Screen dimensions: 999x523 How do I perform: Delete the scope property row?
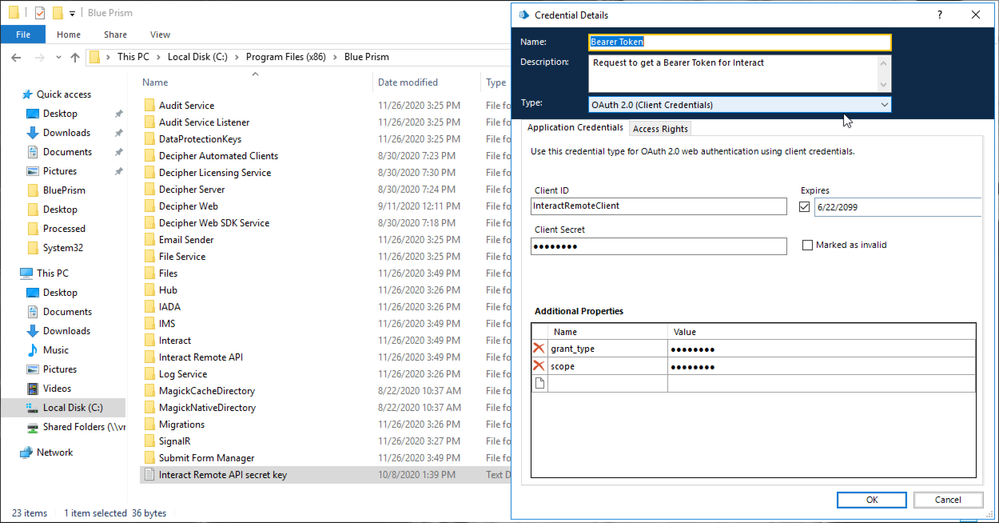540,366
